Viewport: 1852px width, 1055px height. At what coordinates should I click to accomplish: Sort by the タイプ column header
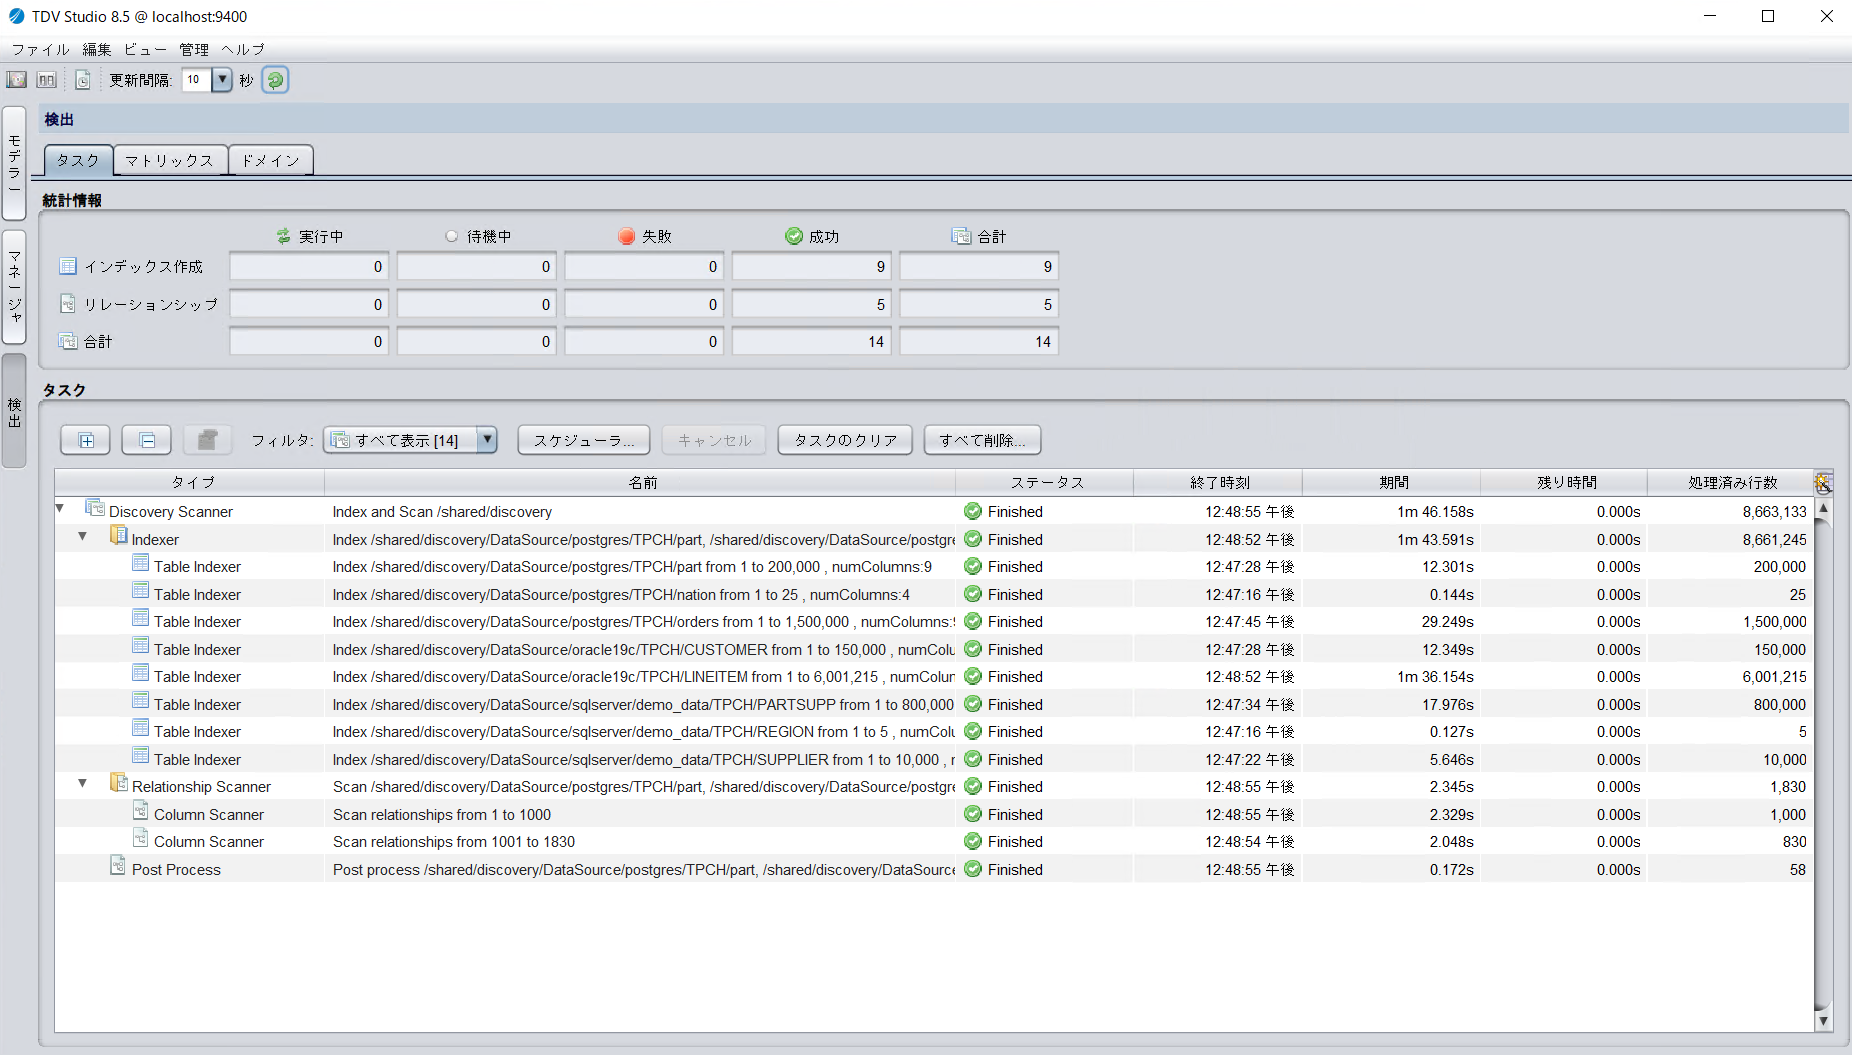(192, 482)
